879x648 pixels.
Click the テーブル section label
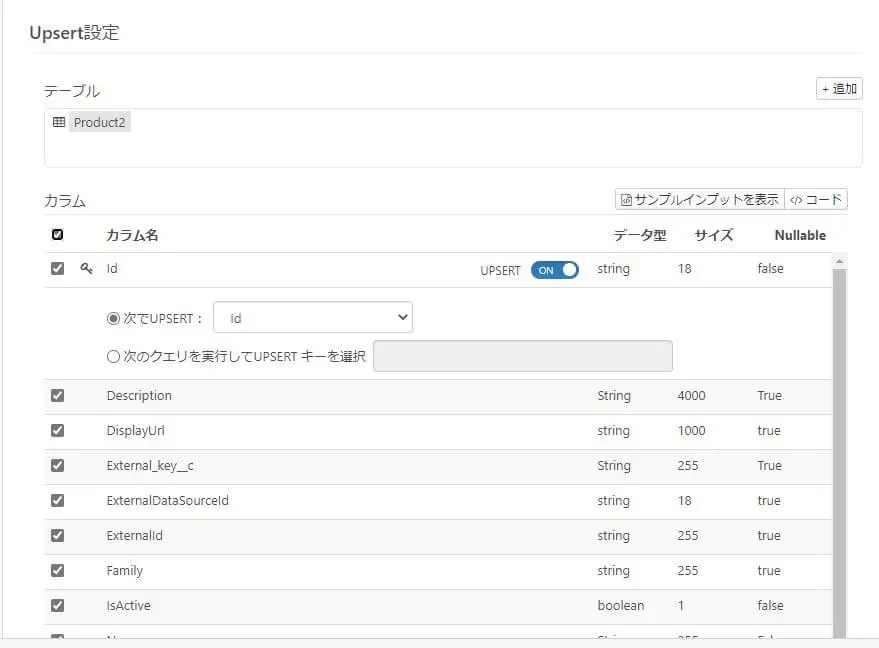pos(72,90)
